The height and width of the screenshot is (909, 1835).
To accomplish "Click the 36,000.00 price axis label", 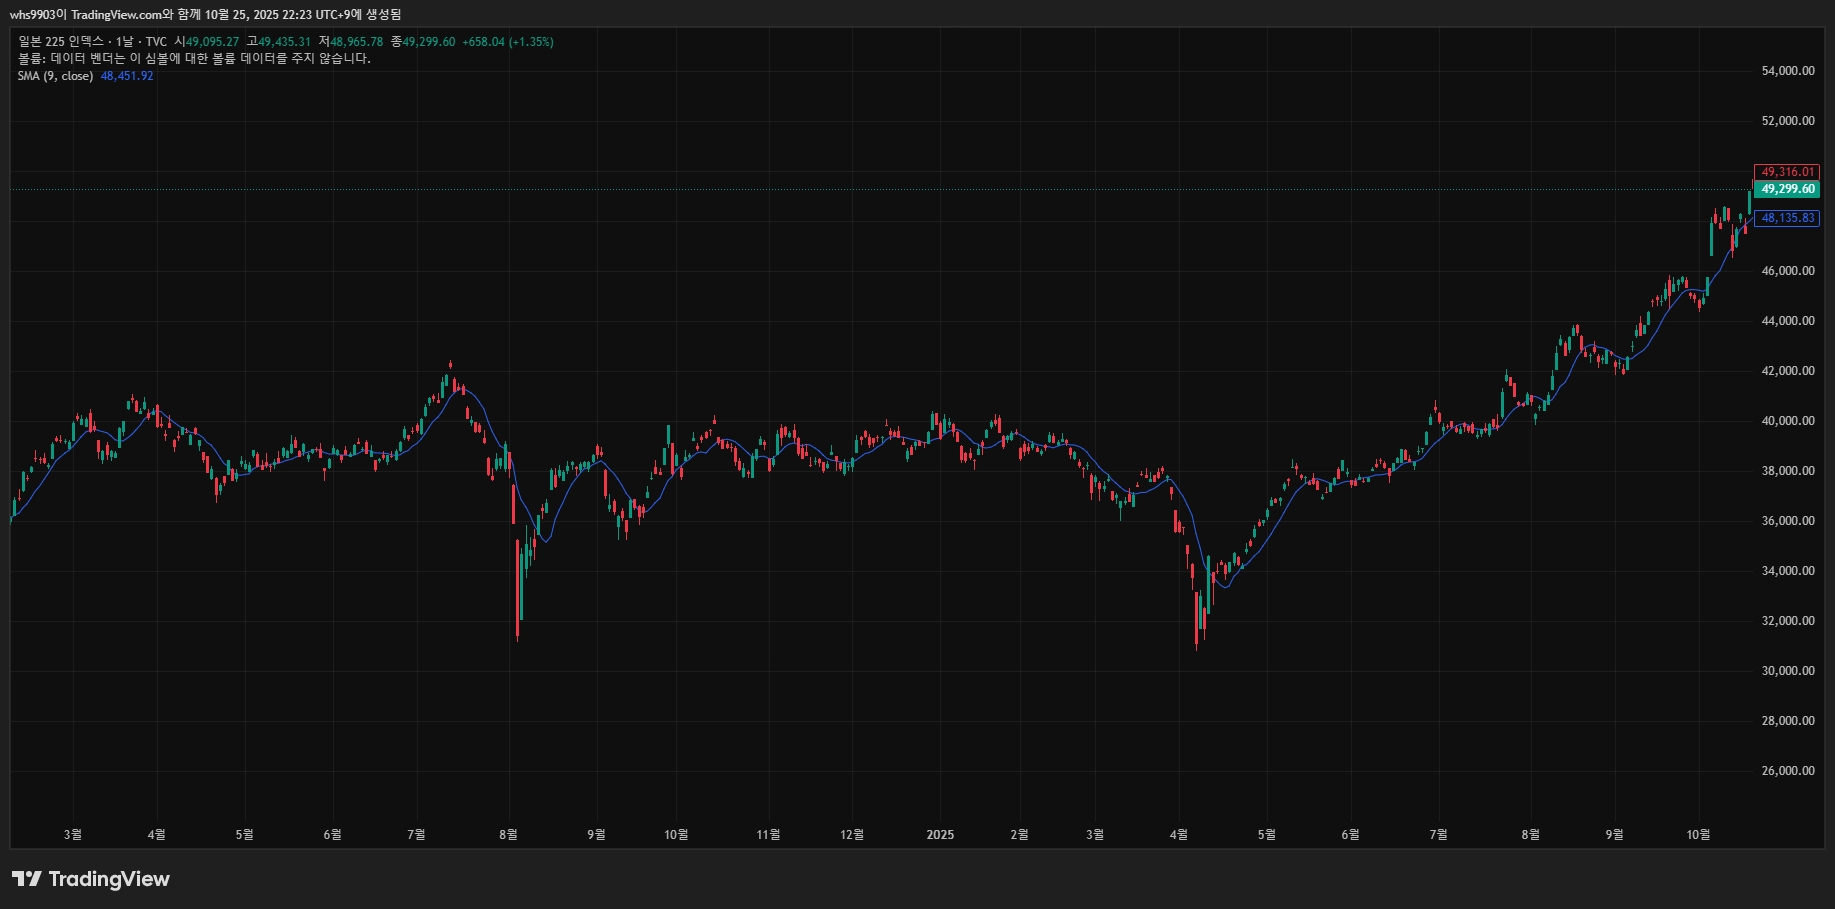I will (1787, 521).
